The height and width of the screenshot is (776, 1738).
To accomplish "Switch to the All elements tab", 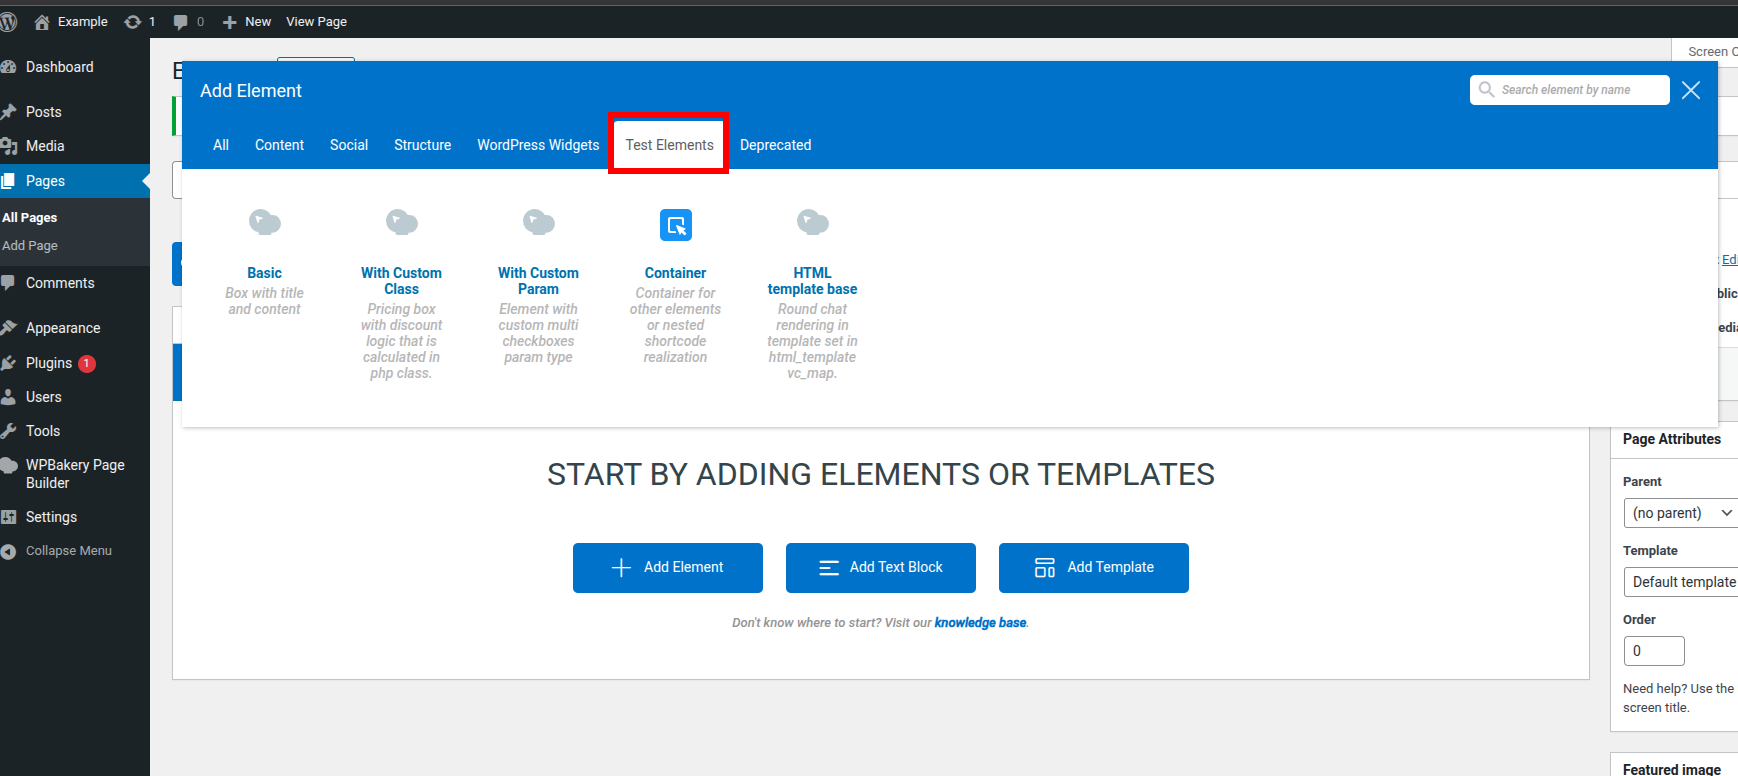I will [x=221, y=145].
